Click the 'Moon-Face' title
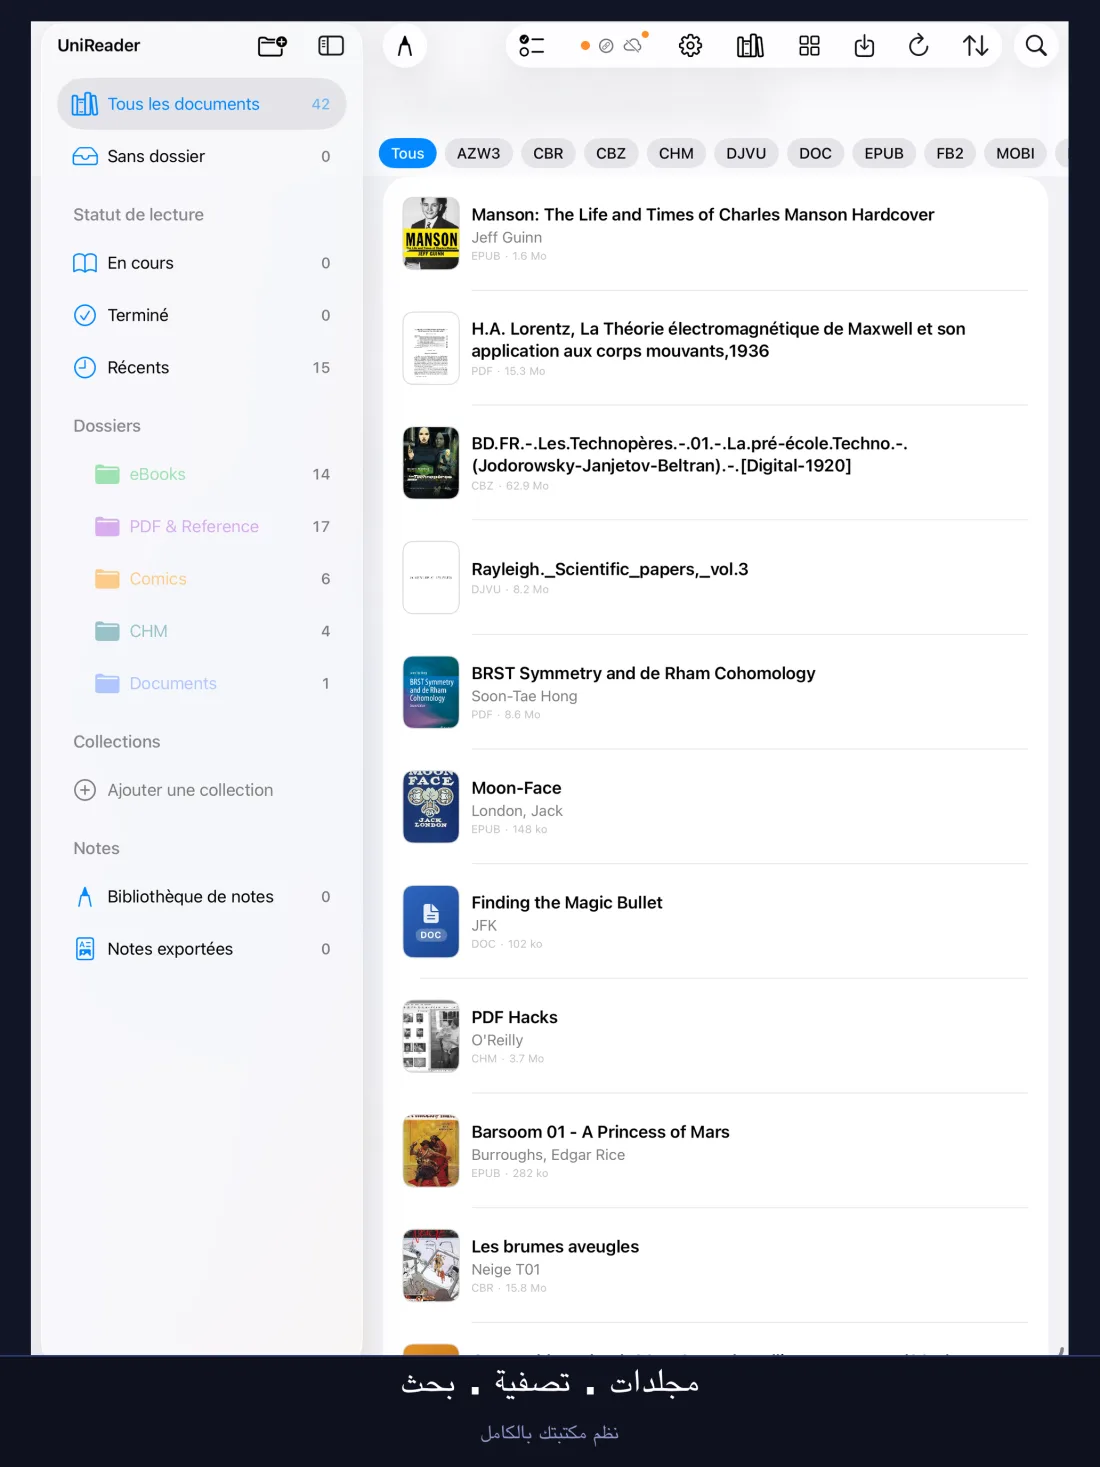This screenshot has width=1100, height=1467. [516, 788]
